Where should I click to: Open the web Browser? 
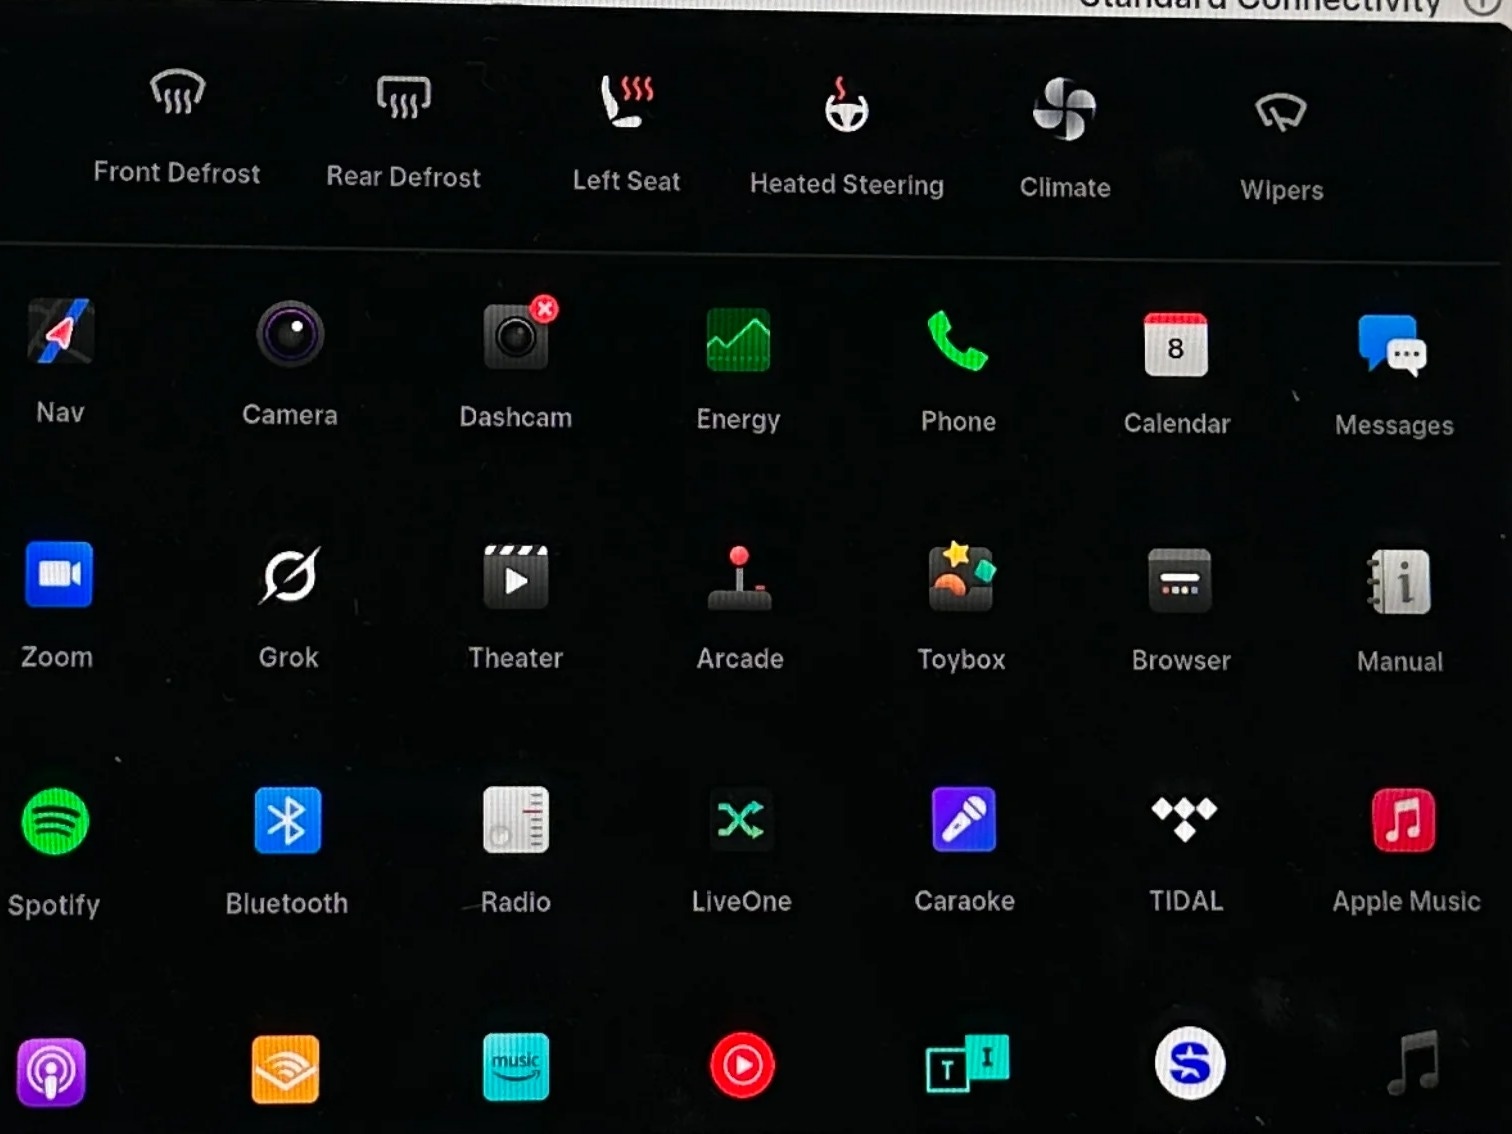[1180, 582]
